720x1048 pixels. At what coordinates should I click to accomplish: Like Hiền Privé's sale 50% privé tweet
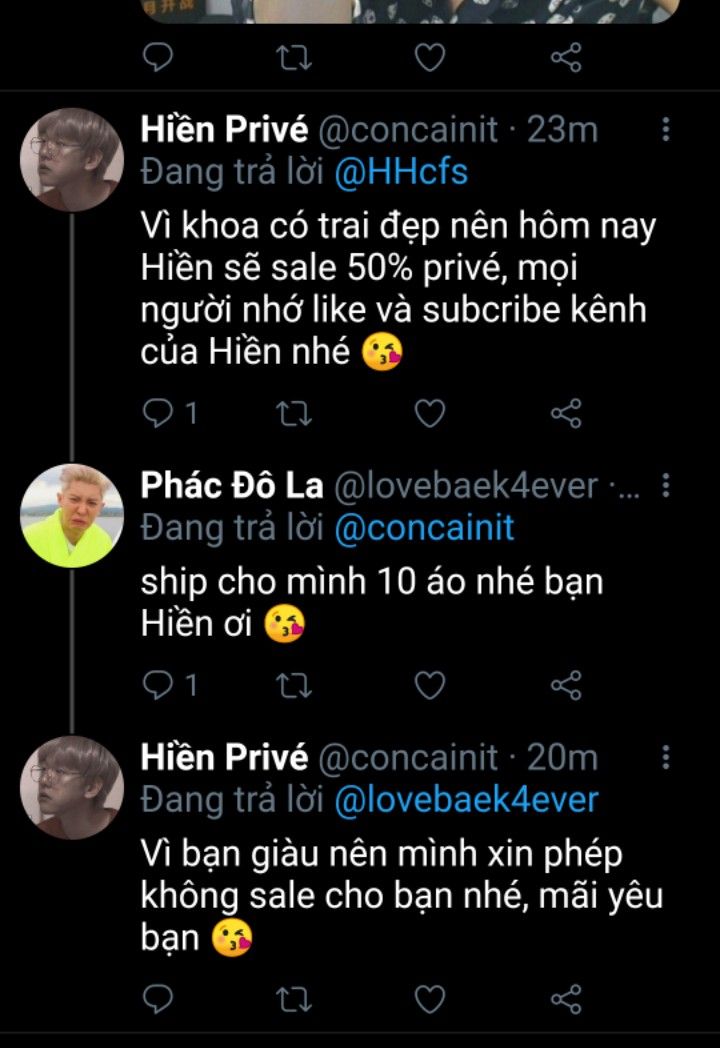430,413
